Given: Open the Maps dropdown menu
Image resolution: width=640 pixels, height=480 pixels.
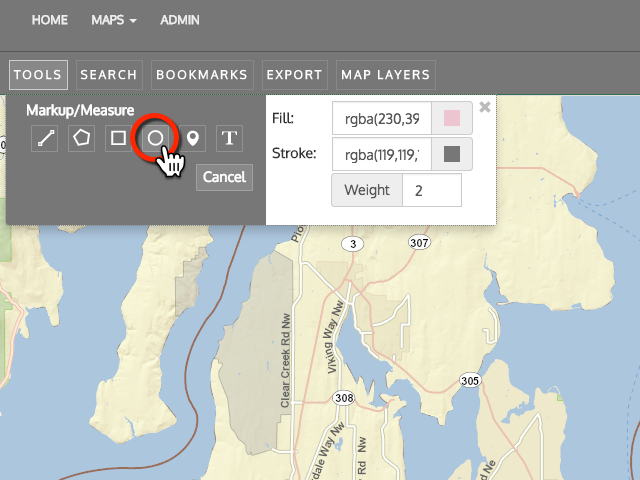Looking at the screenshot, I should coord(113,20).
